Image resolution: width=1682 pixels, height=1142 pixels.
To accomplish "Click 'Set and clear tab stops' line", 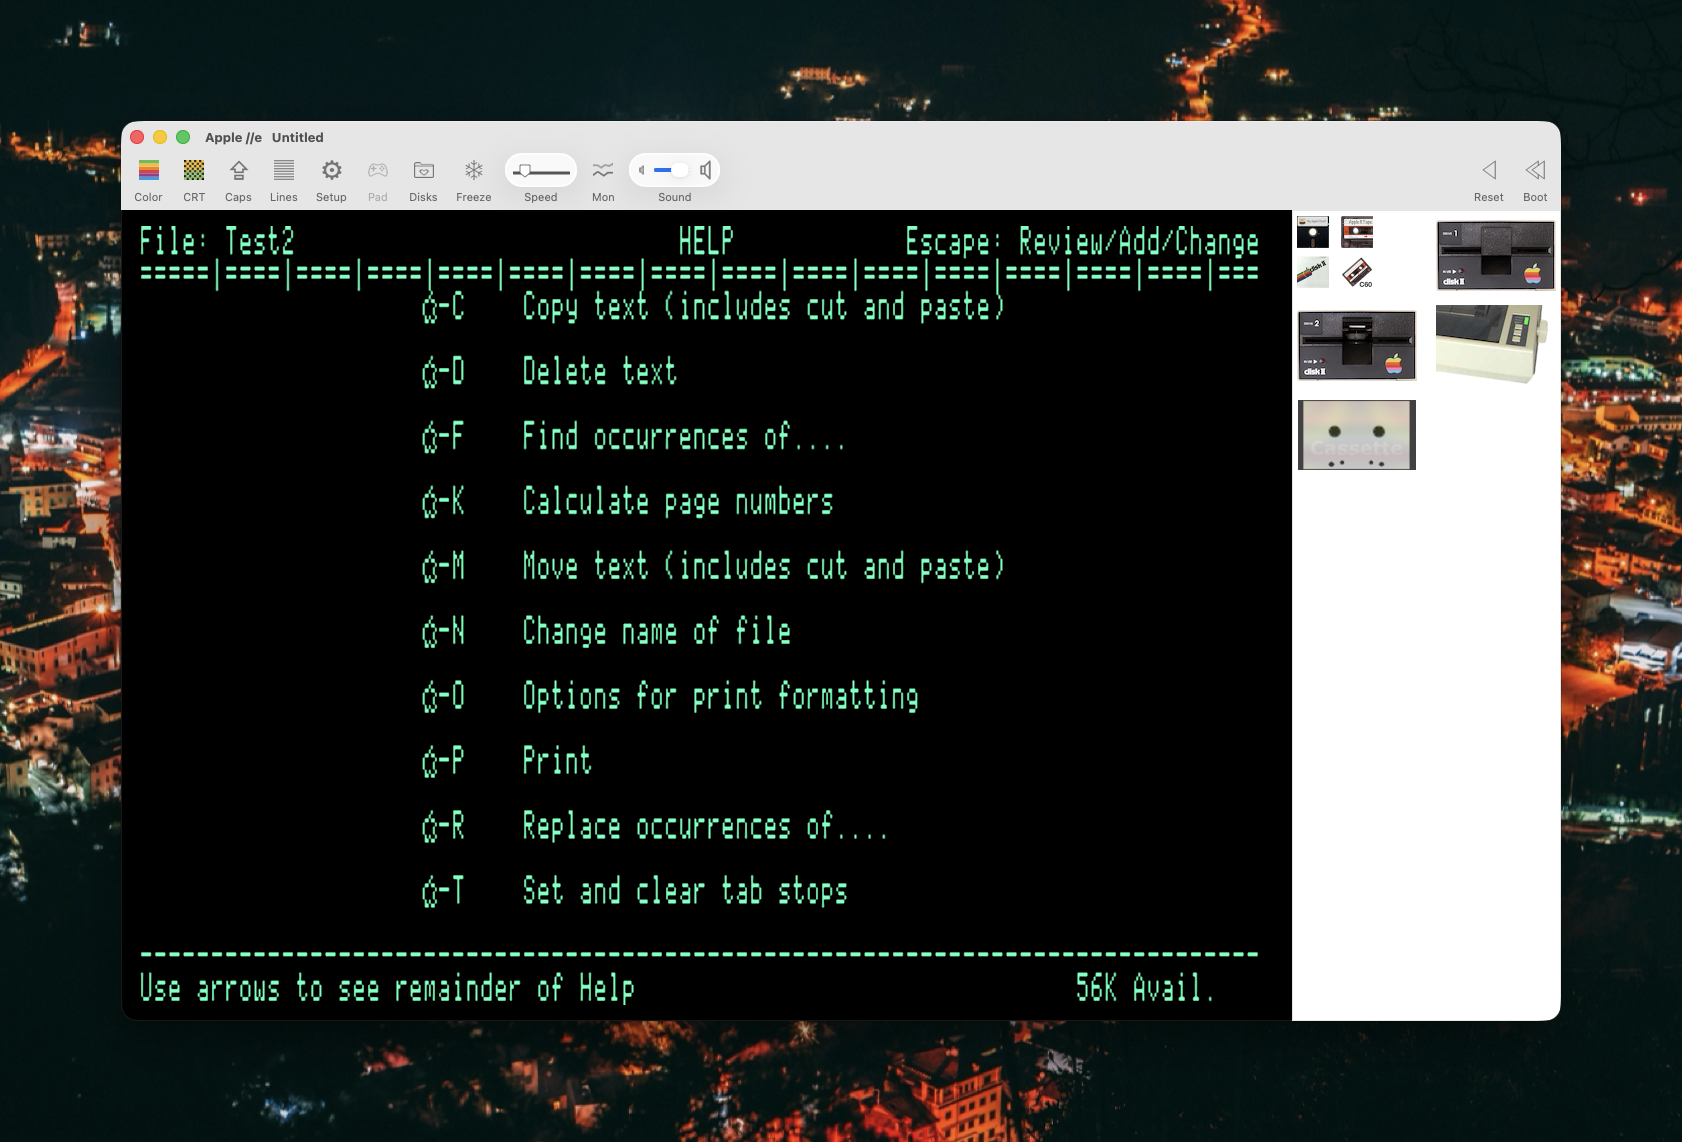I will click(634, 891).
